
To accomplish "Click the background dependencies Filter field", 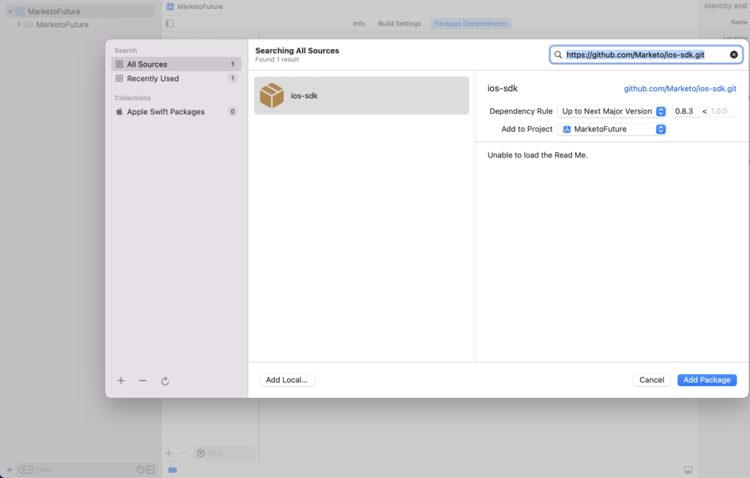I will click(225, 453).
